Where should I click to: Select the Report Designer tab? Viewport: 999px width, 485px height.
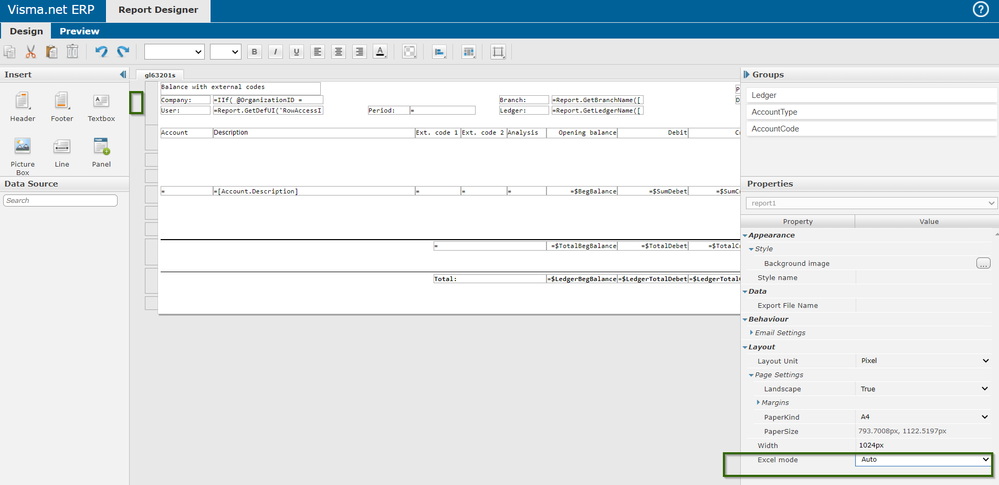pos(158,10)
